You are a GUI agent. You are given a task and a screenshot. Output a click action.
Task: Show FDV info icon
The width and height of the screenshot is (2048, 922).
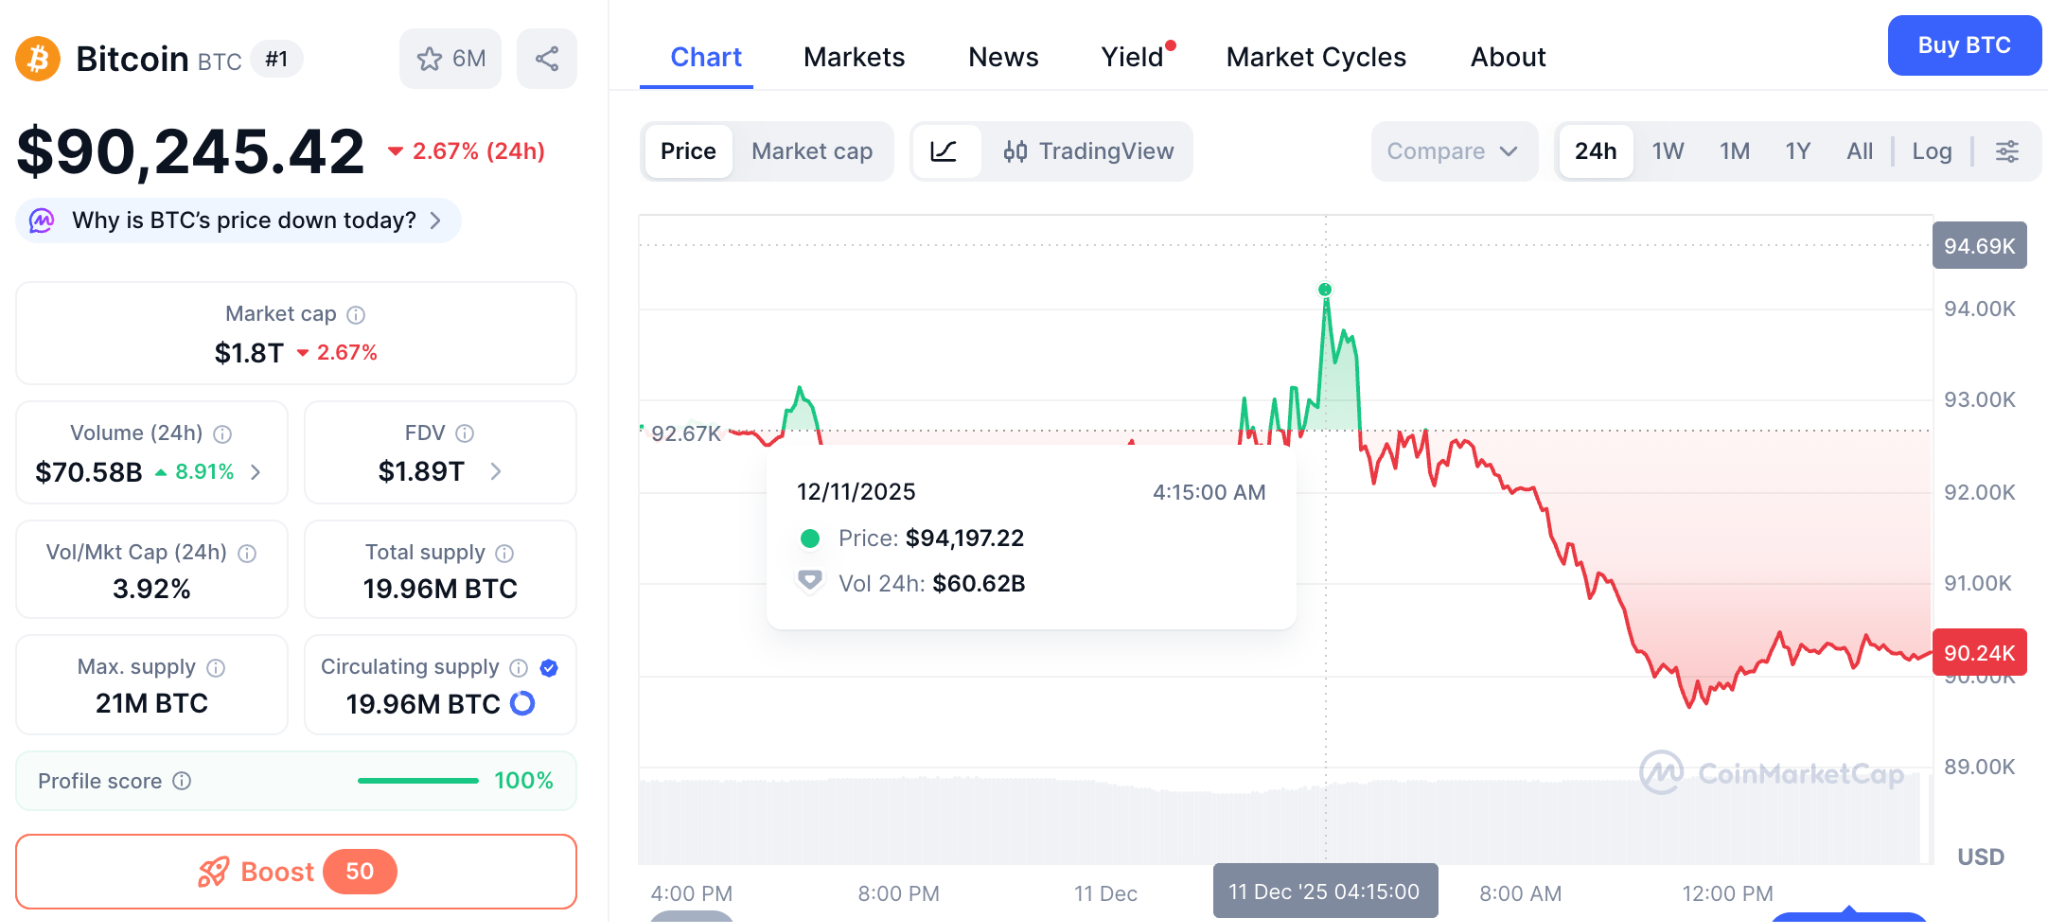(465, 433)
